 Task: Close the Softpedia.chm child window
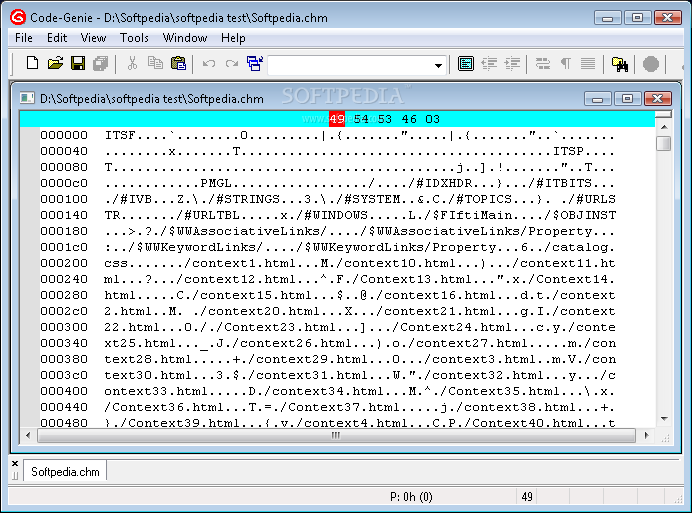point(658,98)
